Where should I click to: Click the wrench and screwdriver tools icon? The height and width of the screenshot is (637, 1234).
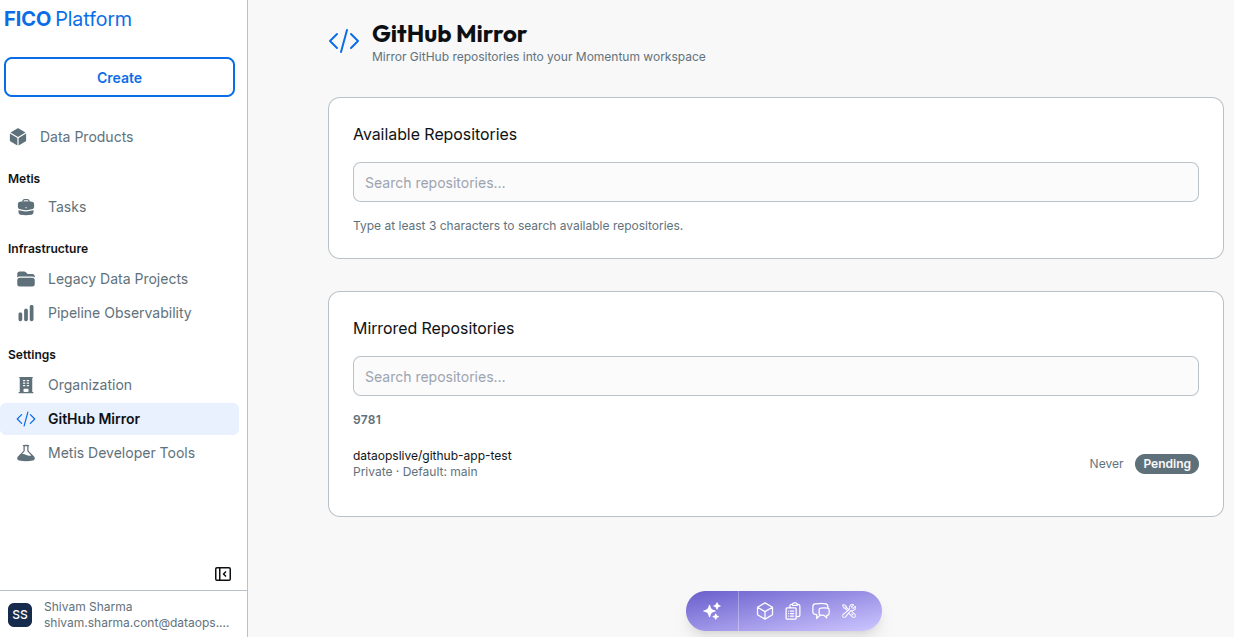[850, 611]
